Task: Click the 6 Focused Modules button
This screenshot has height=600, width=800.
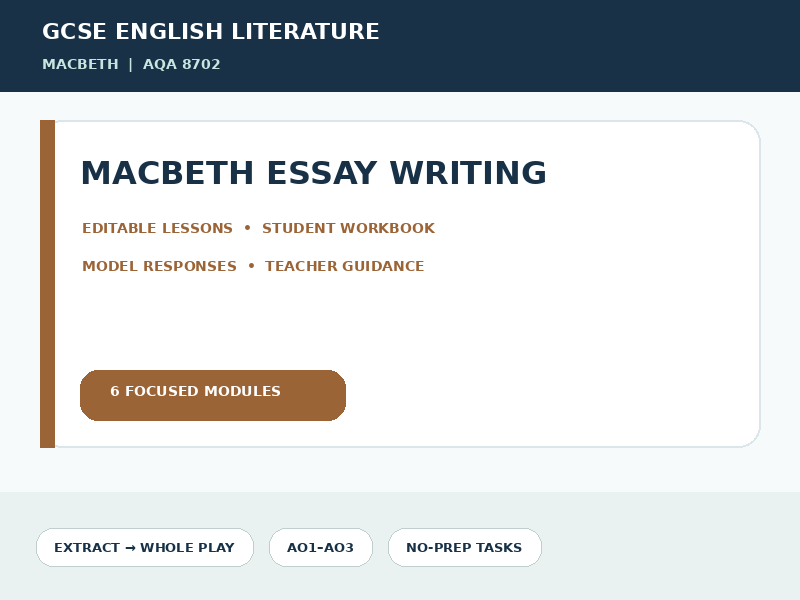Action: (x=213, y=395)
